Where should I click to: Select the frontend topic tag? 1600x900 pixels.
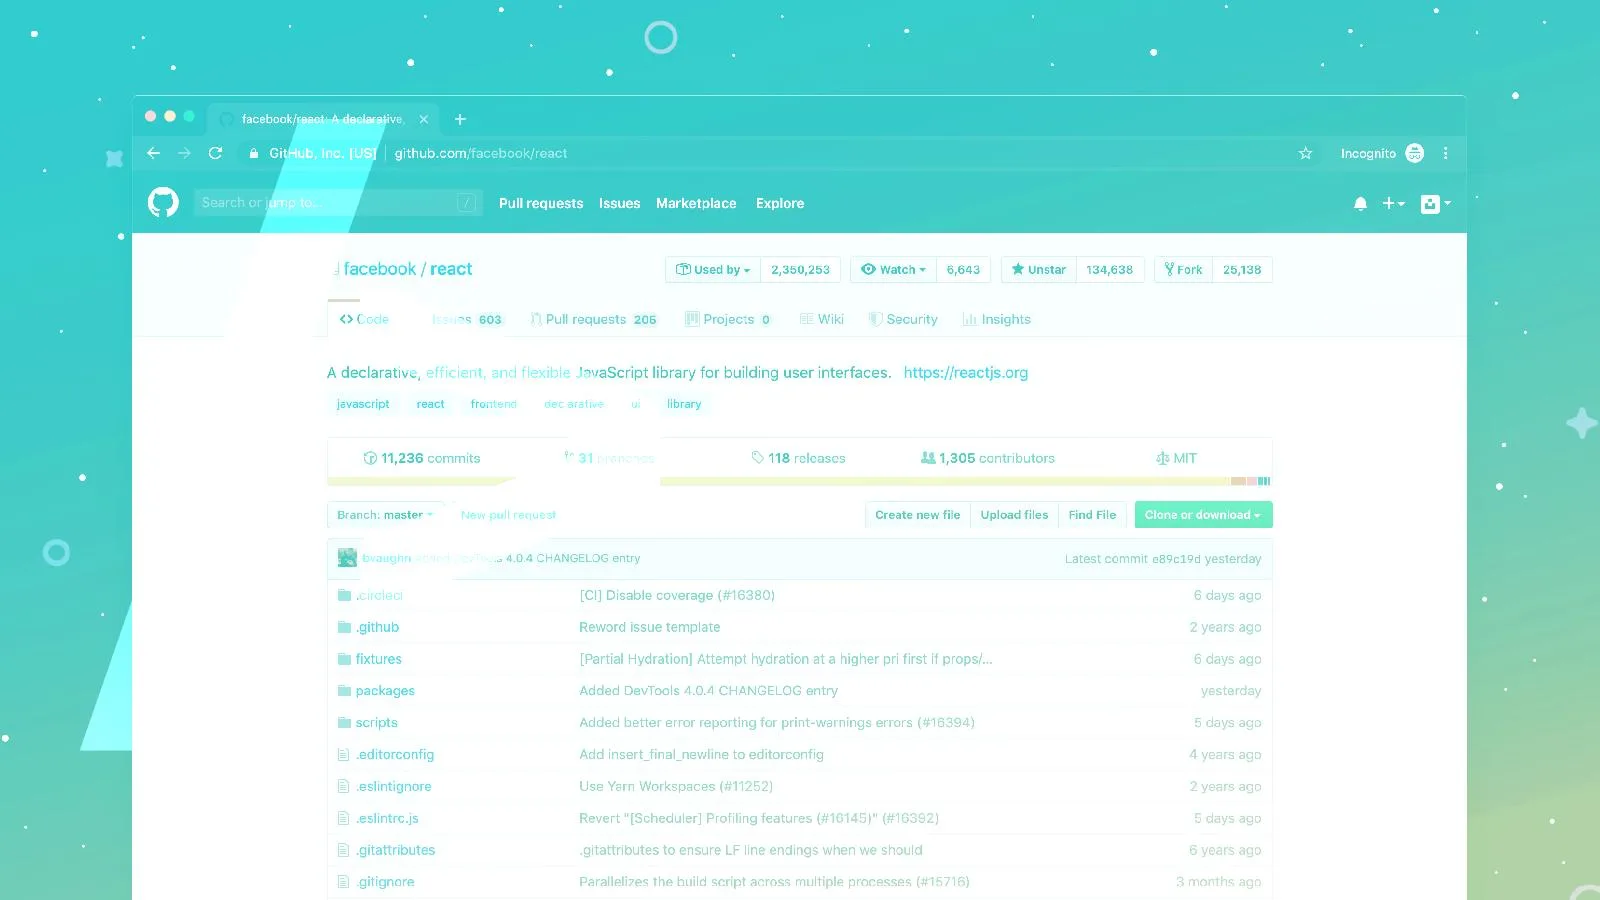[494, 404]
